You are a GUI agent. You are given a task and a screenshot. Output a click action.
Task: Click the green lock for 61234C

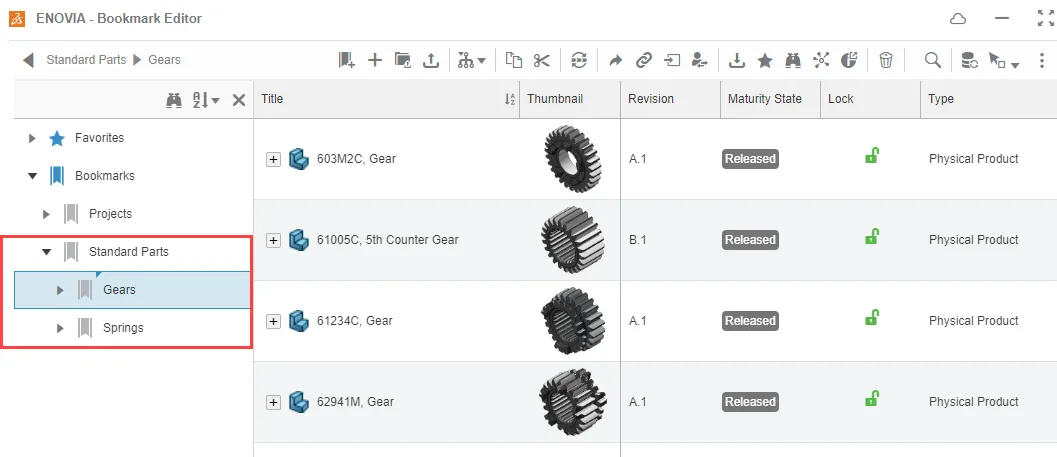872,318
